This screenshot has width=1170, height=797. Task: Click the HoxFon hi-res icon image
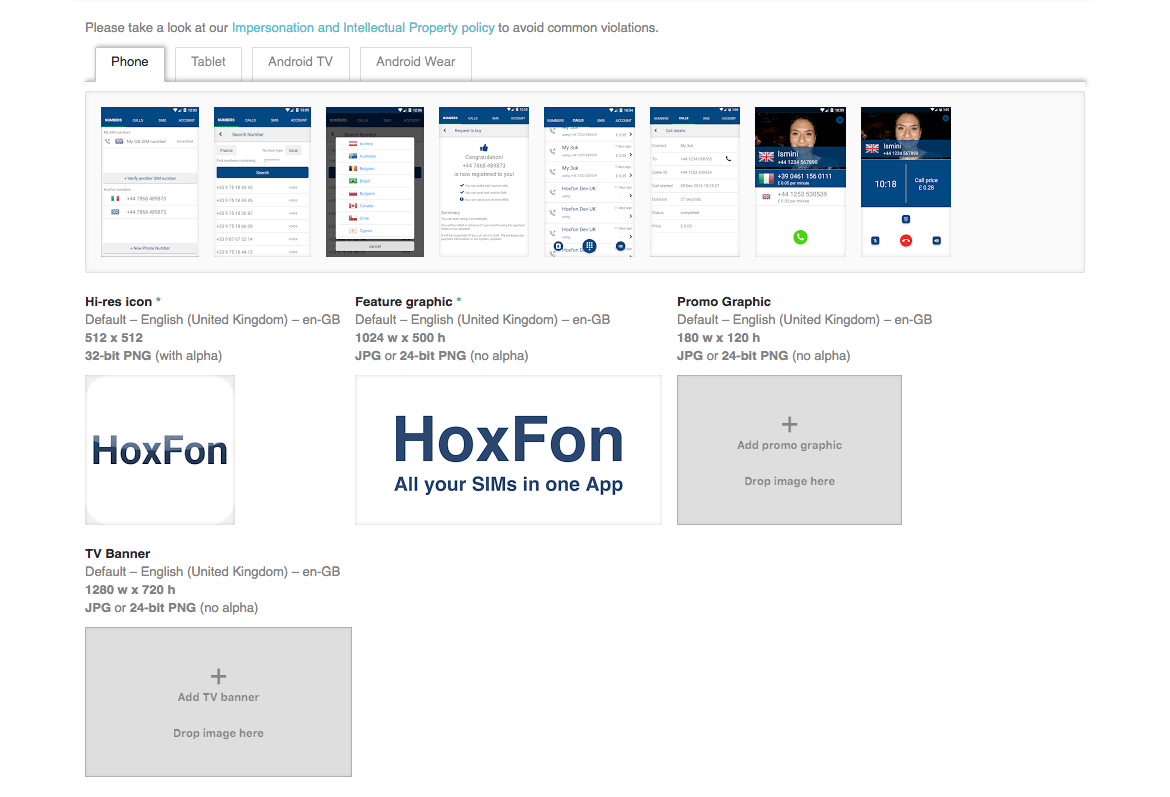click(x=160, y=450)
